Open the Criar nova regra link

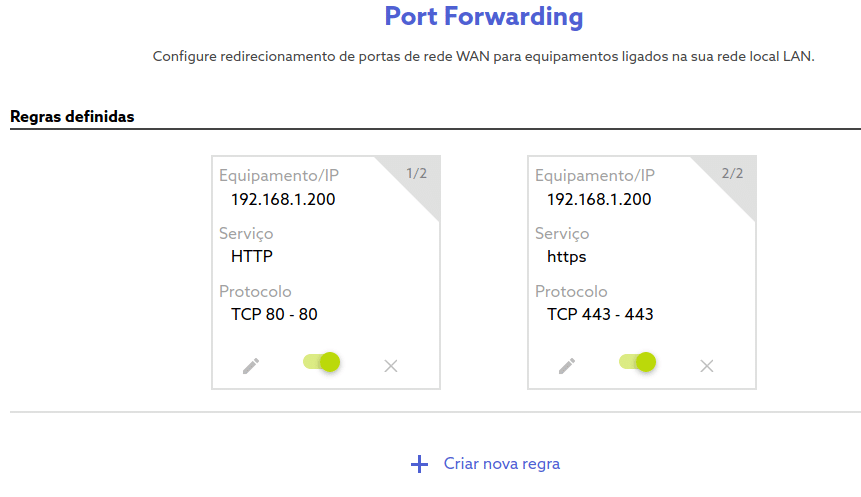(502, 464)
